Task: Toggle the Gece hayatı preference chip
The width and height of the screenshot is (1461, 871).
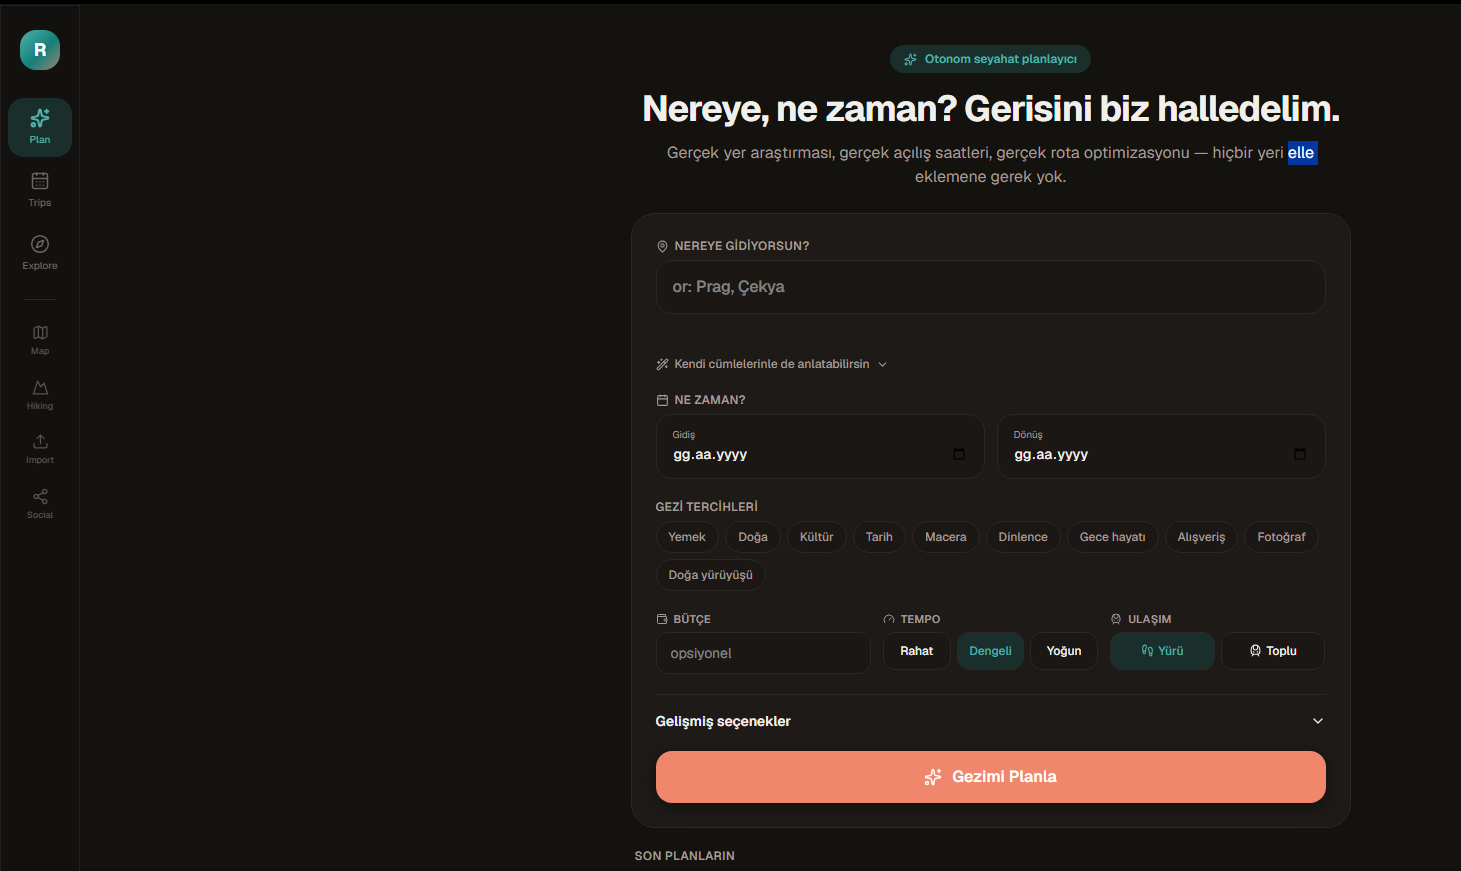Action: (x=1113, y=537)
